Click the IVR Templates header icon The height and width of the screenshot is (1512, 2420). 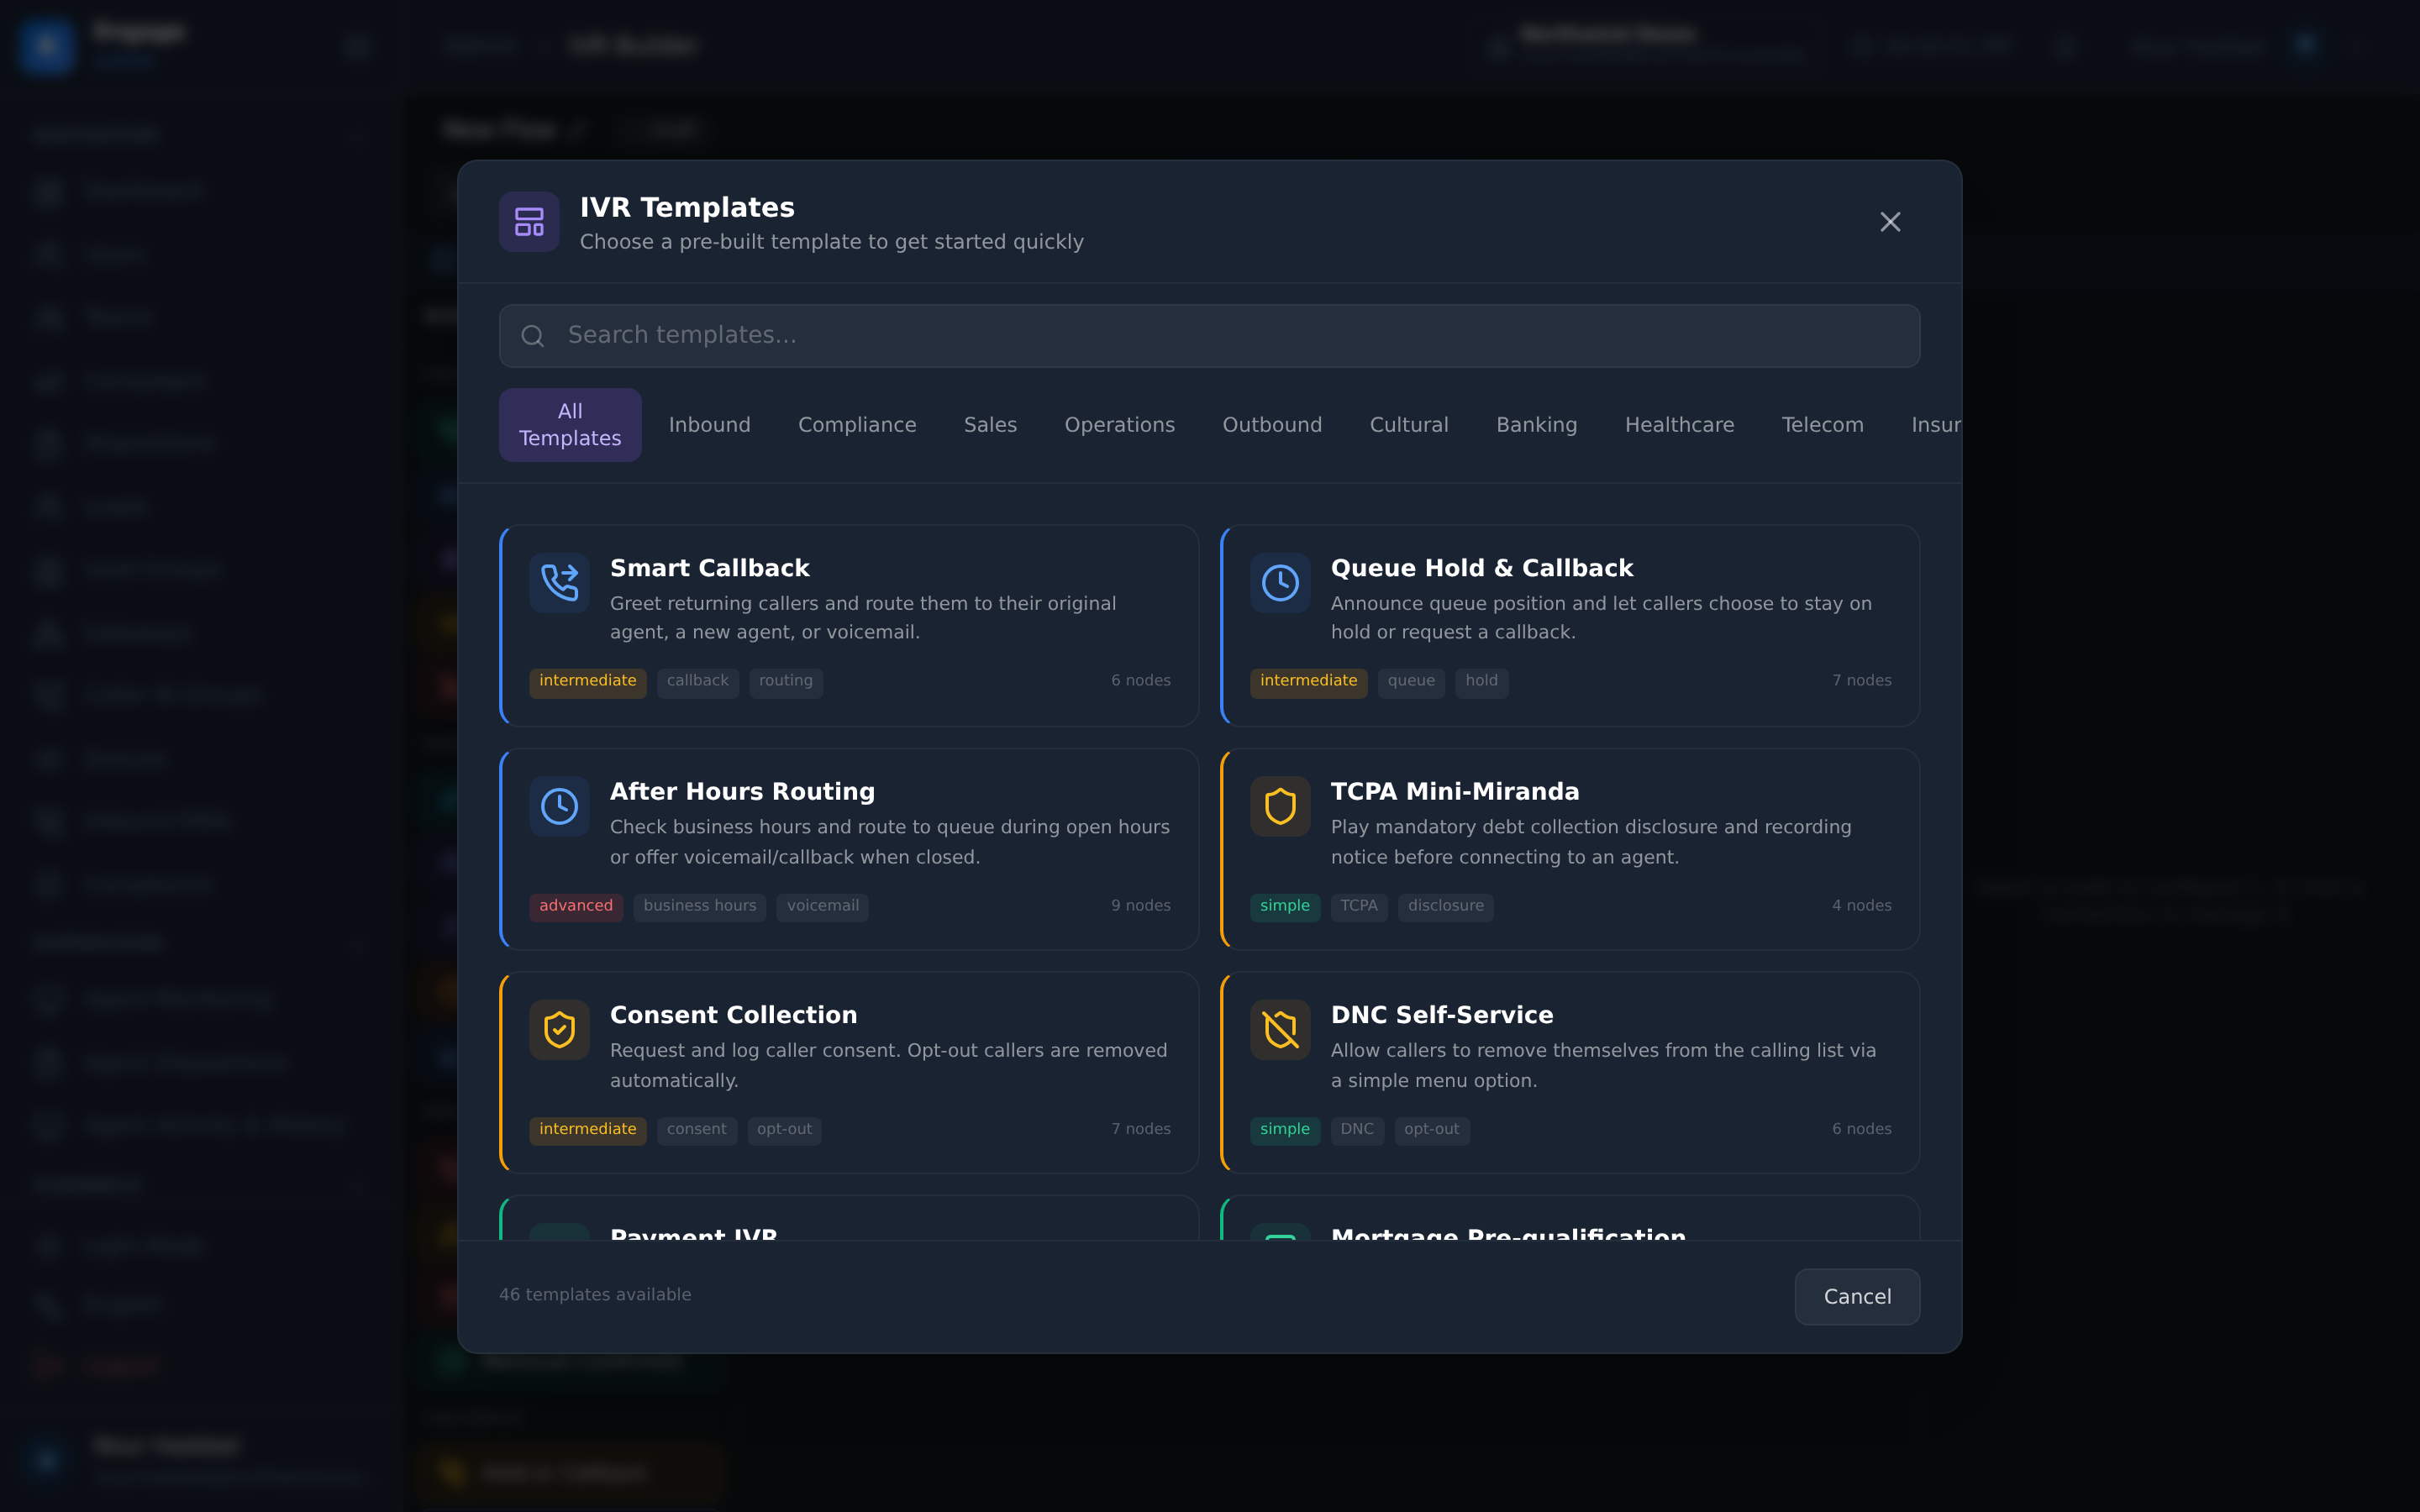pos(529,222)
